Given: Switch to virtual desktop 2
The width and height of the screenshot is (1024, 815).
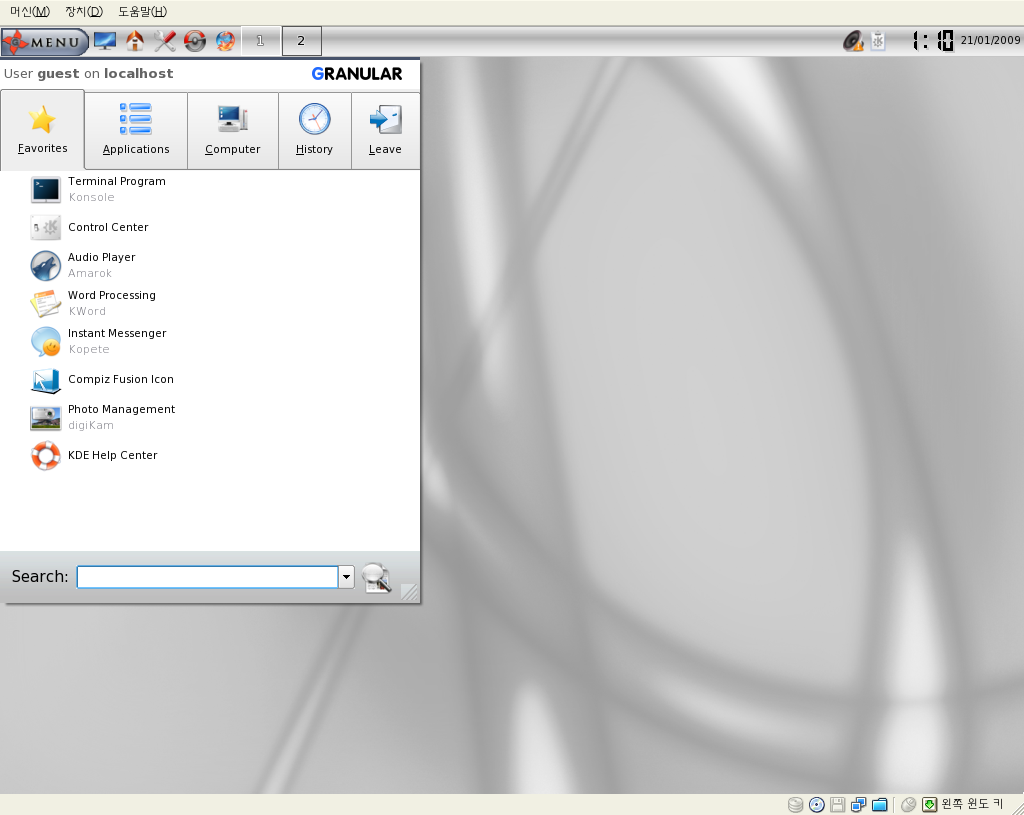Looking at the screenshot, I should coord(301,41).
